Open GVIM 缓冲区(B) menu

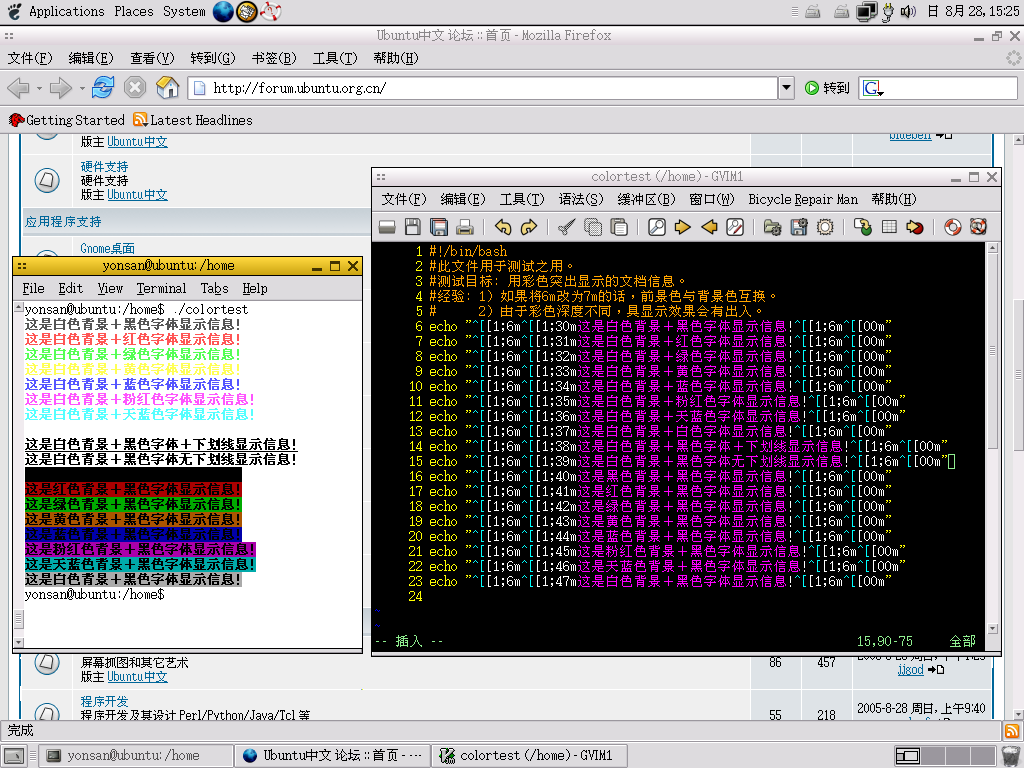click(647, 199)
